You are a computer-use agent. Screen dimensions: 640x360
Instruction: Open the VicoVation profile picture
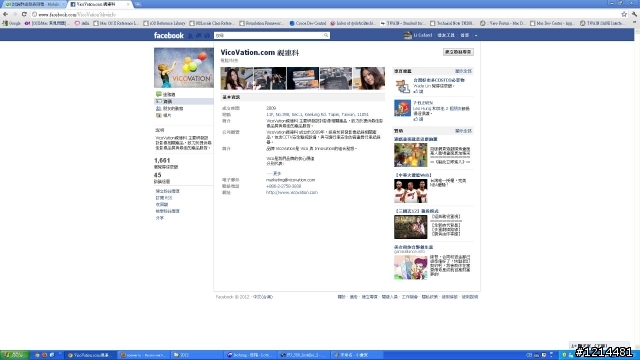[x=184, y=68]
